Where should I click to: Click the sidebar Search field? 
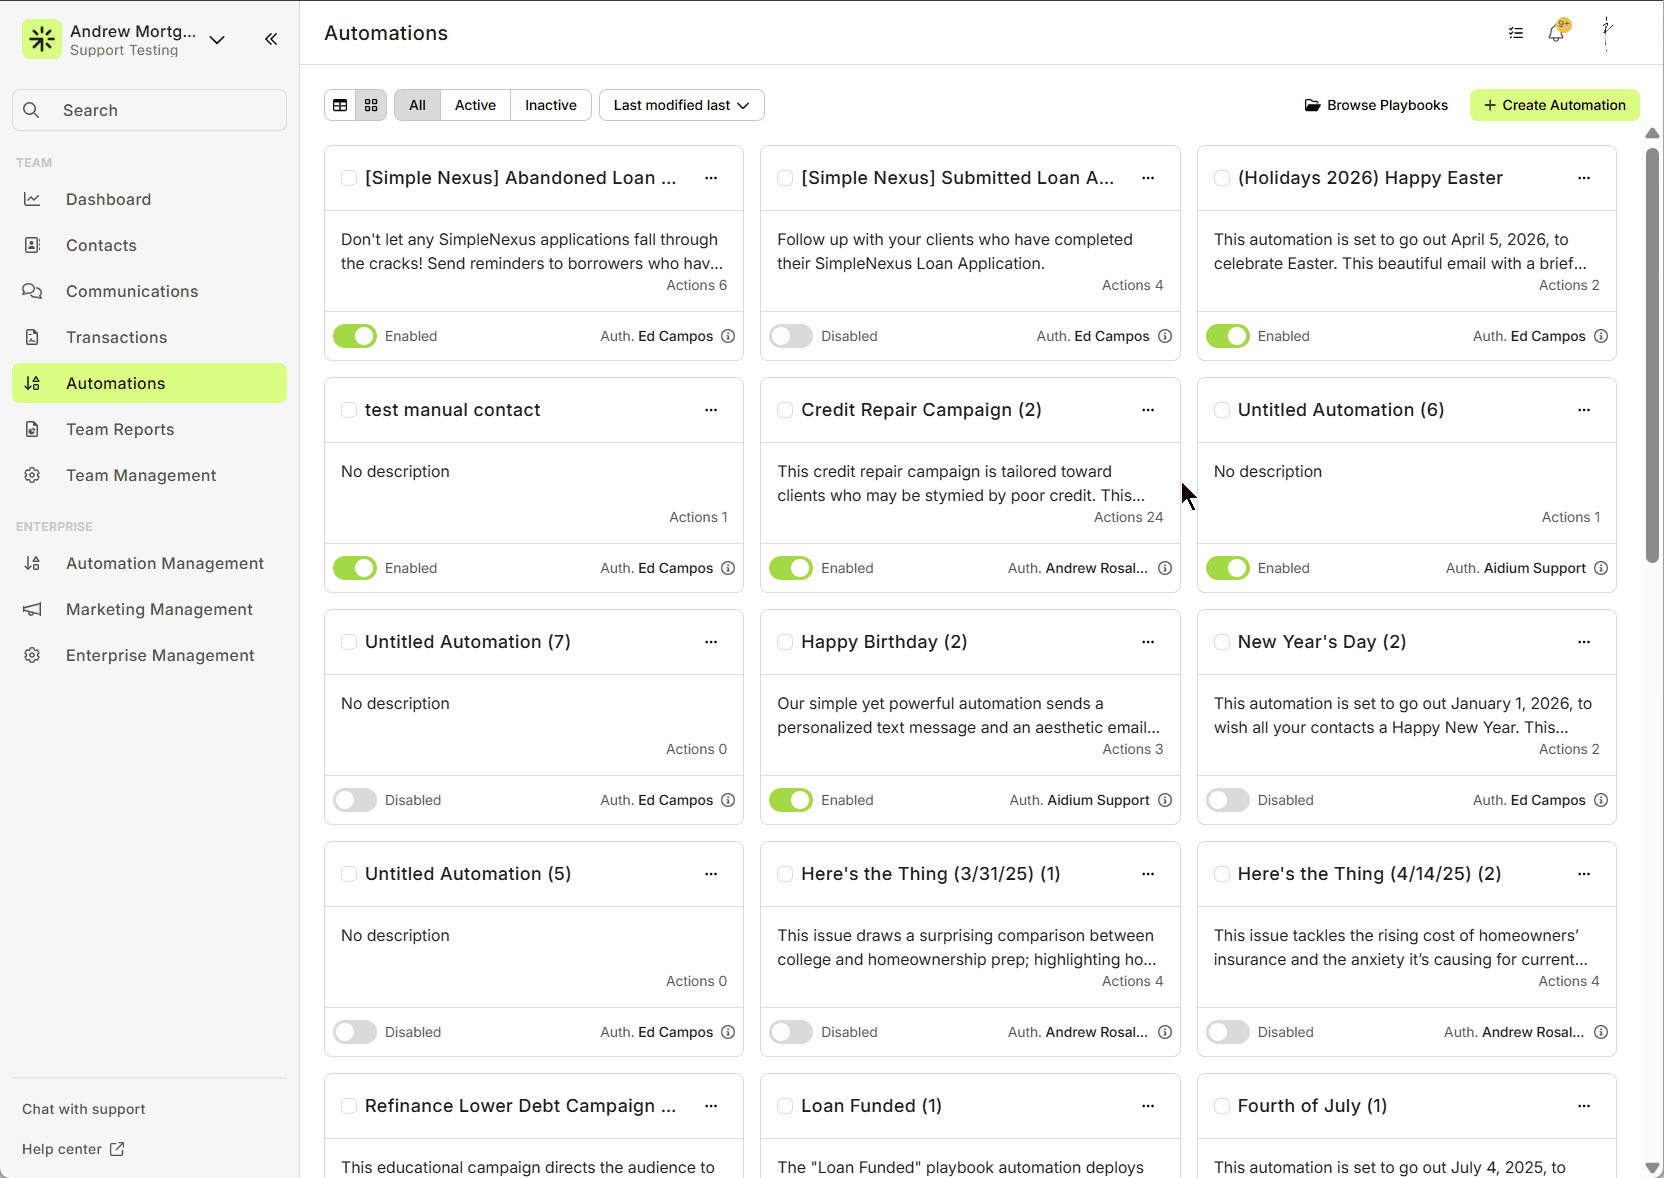coord(150,110)
